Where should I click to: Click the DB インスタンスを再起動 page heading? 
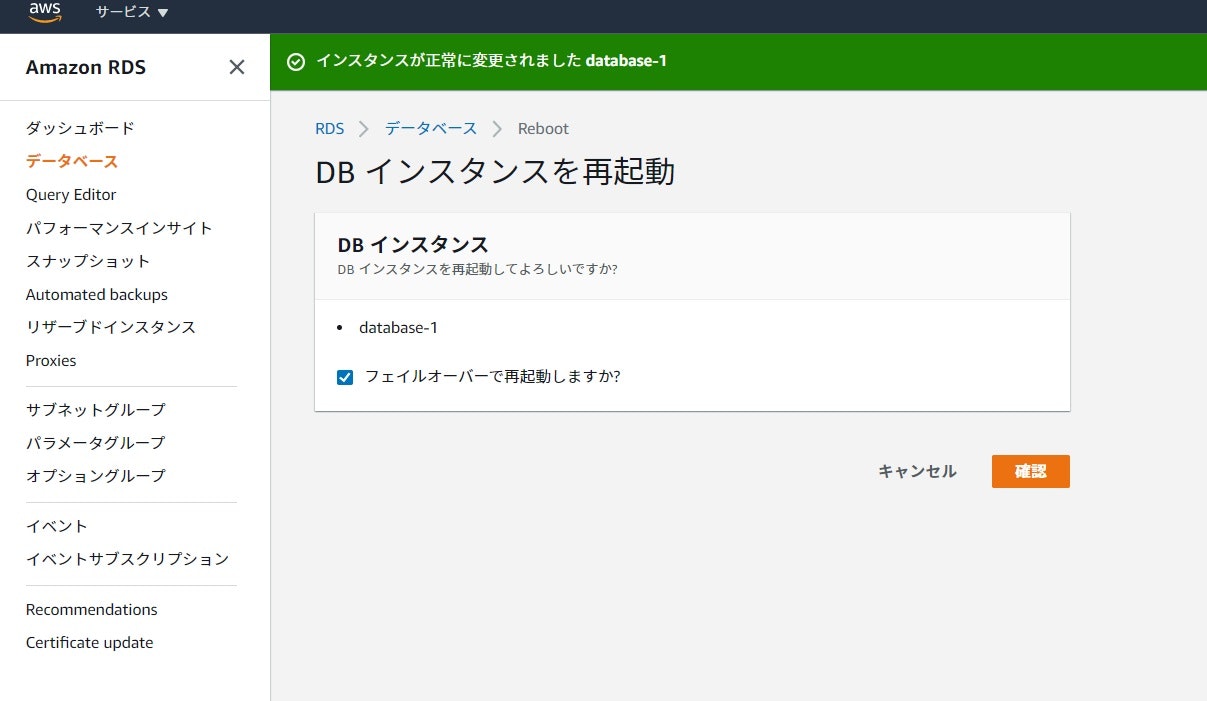click(x=495, y=172)
